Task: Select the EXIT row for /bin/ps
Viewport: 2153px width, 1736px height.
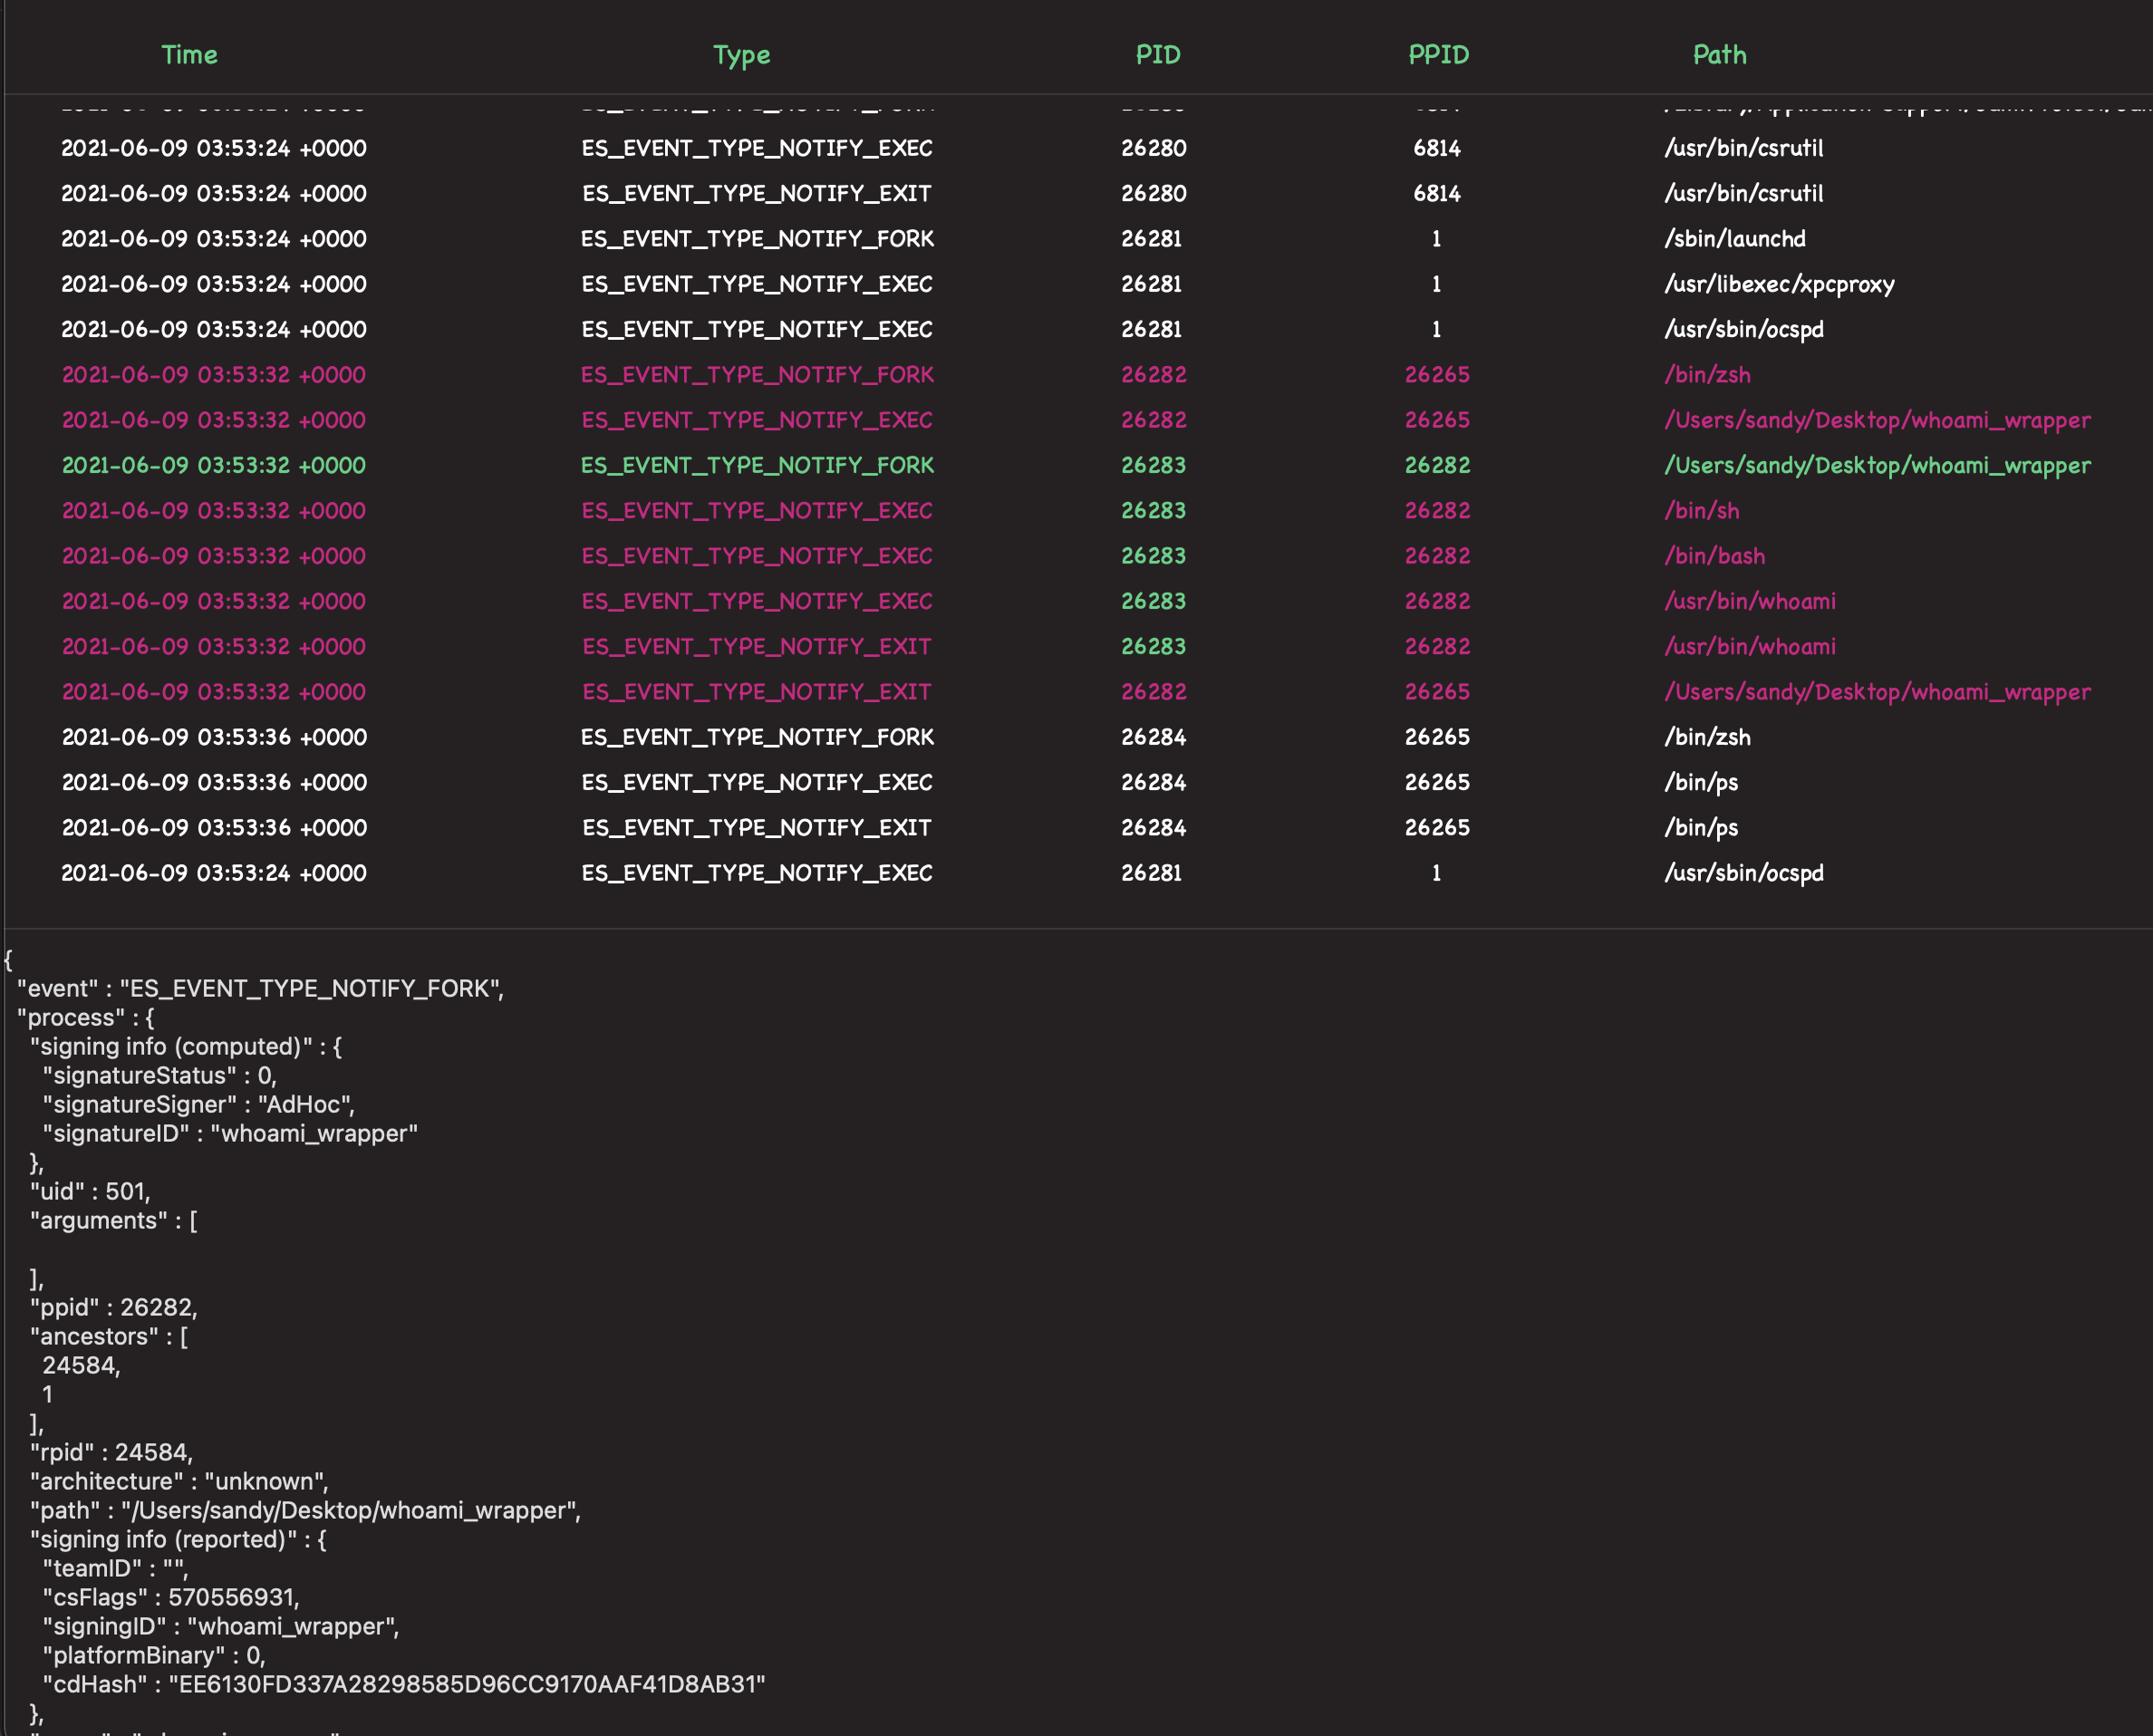Action: (757, 828)
